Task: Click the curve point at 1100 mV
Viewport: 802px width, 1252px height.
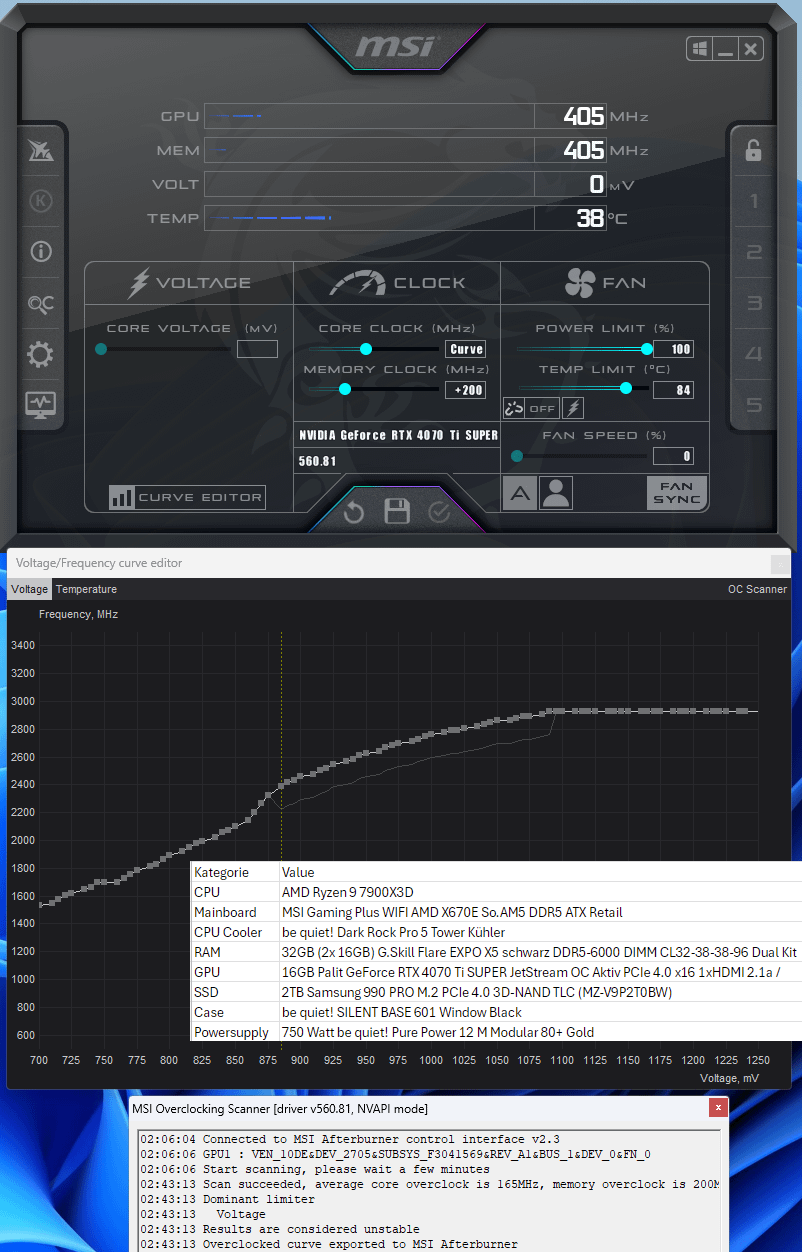Action: (561, 711)
